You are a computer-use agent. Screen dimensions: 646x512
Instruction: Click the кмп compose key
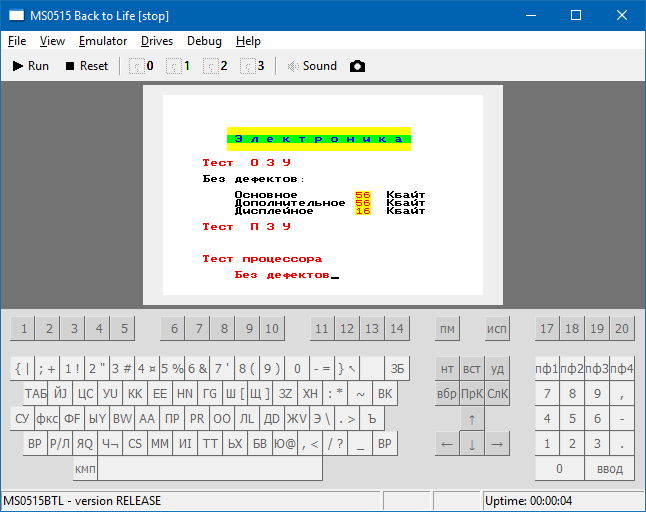85,468
